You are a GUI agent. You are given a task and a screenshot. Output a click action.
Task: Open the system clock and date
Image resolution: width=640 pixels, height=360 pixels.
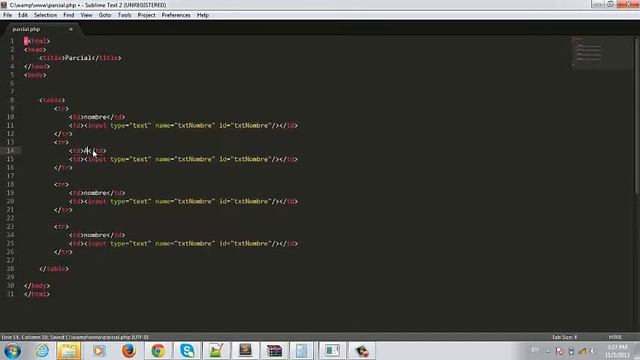[617, 351]
